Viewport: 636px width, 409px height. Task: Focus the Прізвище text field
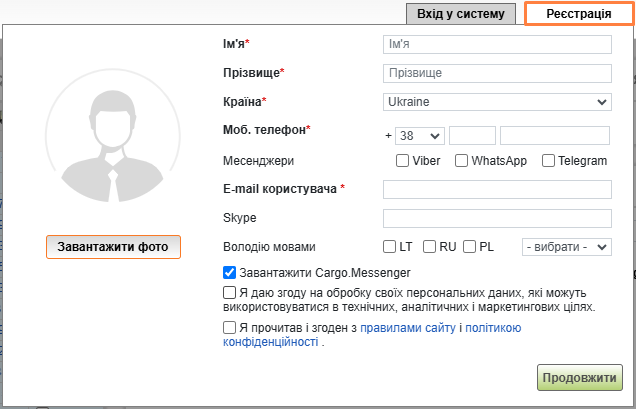pos(496,73)
